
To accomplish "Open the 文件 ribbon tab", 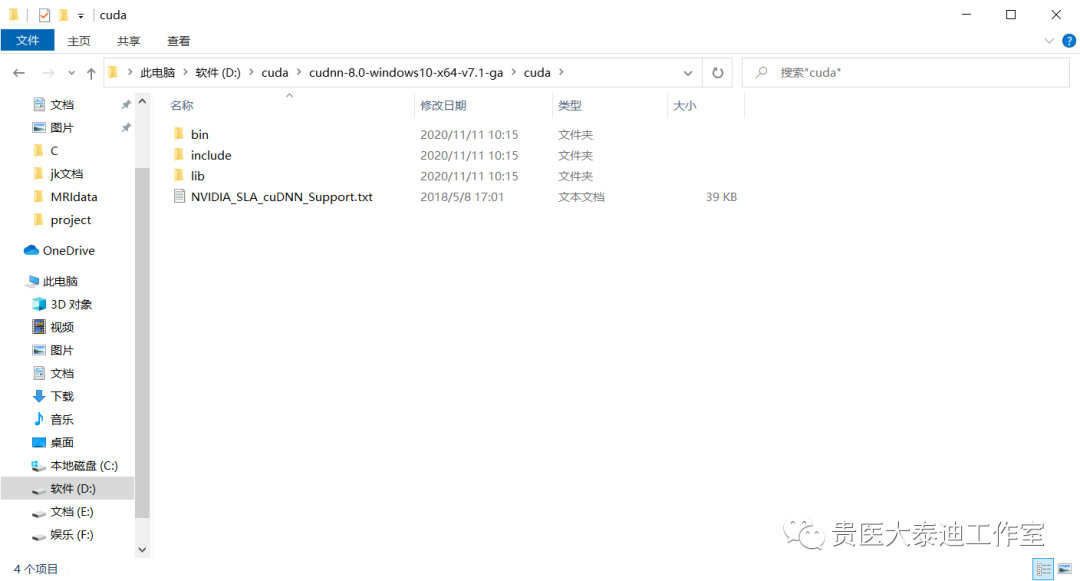I will click(x=28, y=41).
